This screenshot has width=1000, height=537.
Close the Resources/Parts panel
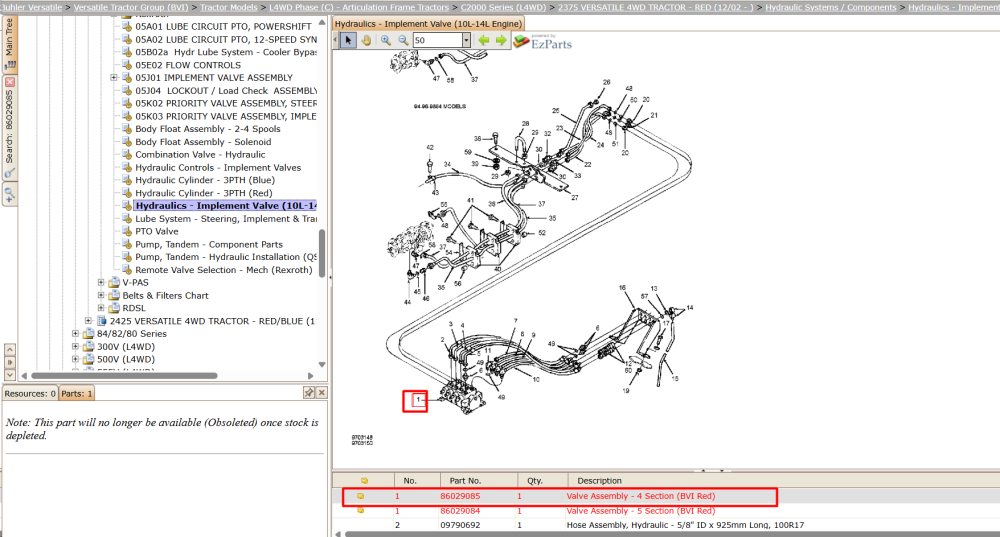click(321, 393)
